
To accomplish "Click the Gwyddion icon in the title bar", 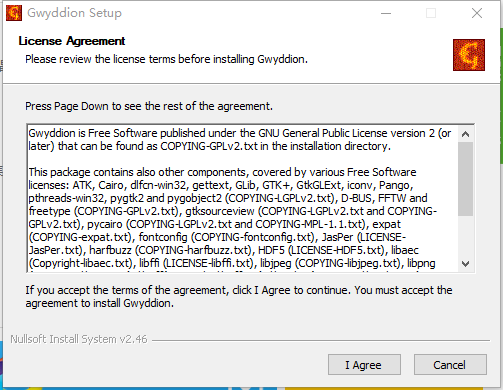I will 14,13.
